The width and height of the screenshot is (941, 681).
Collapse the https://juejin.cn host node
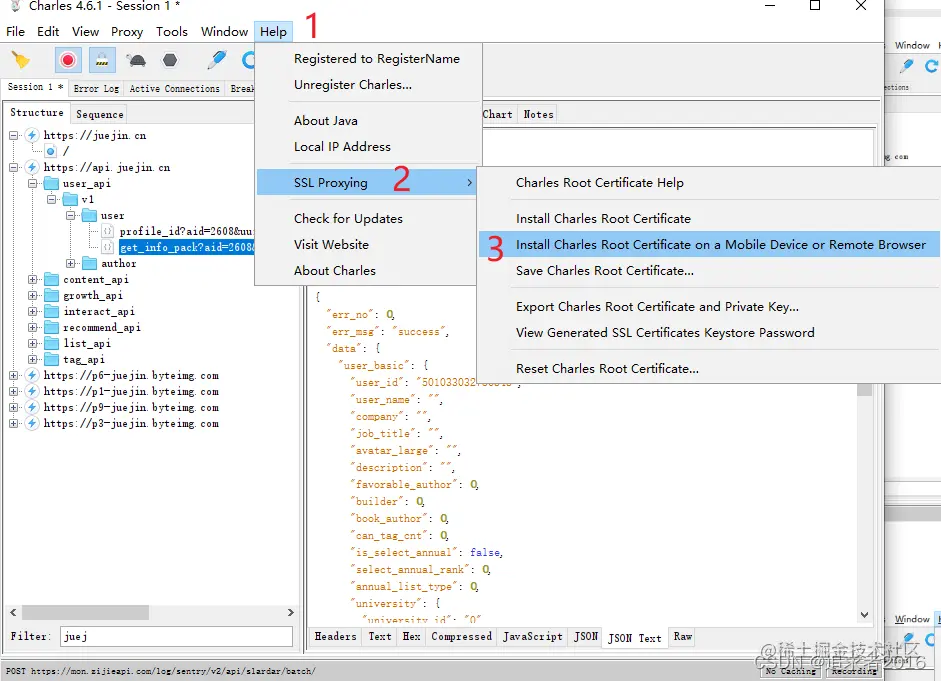tap(13, 136)
